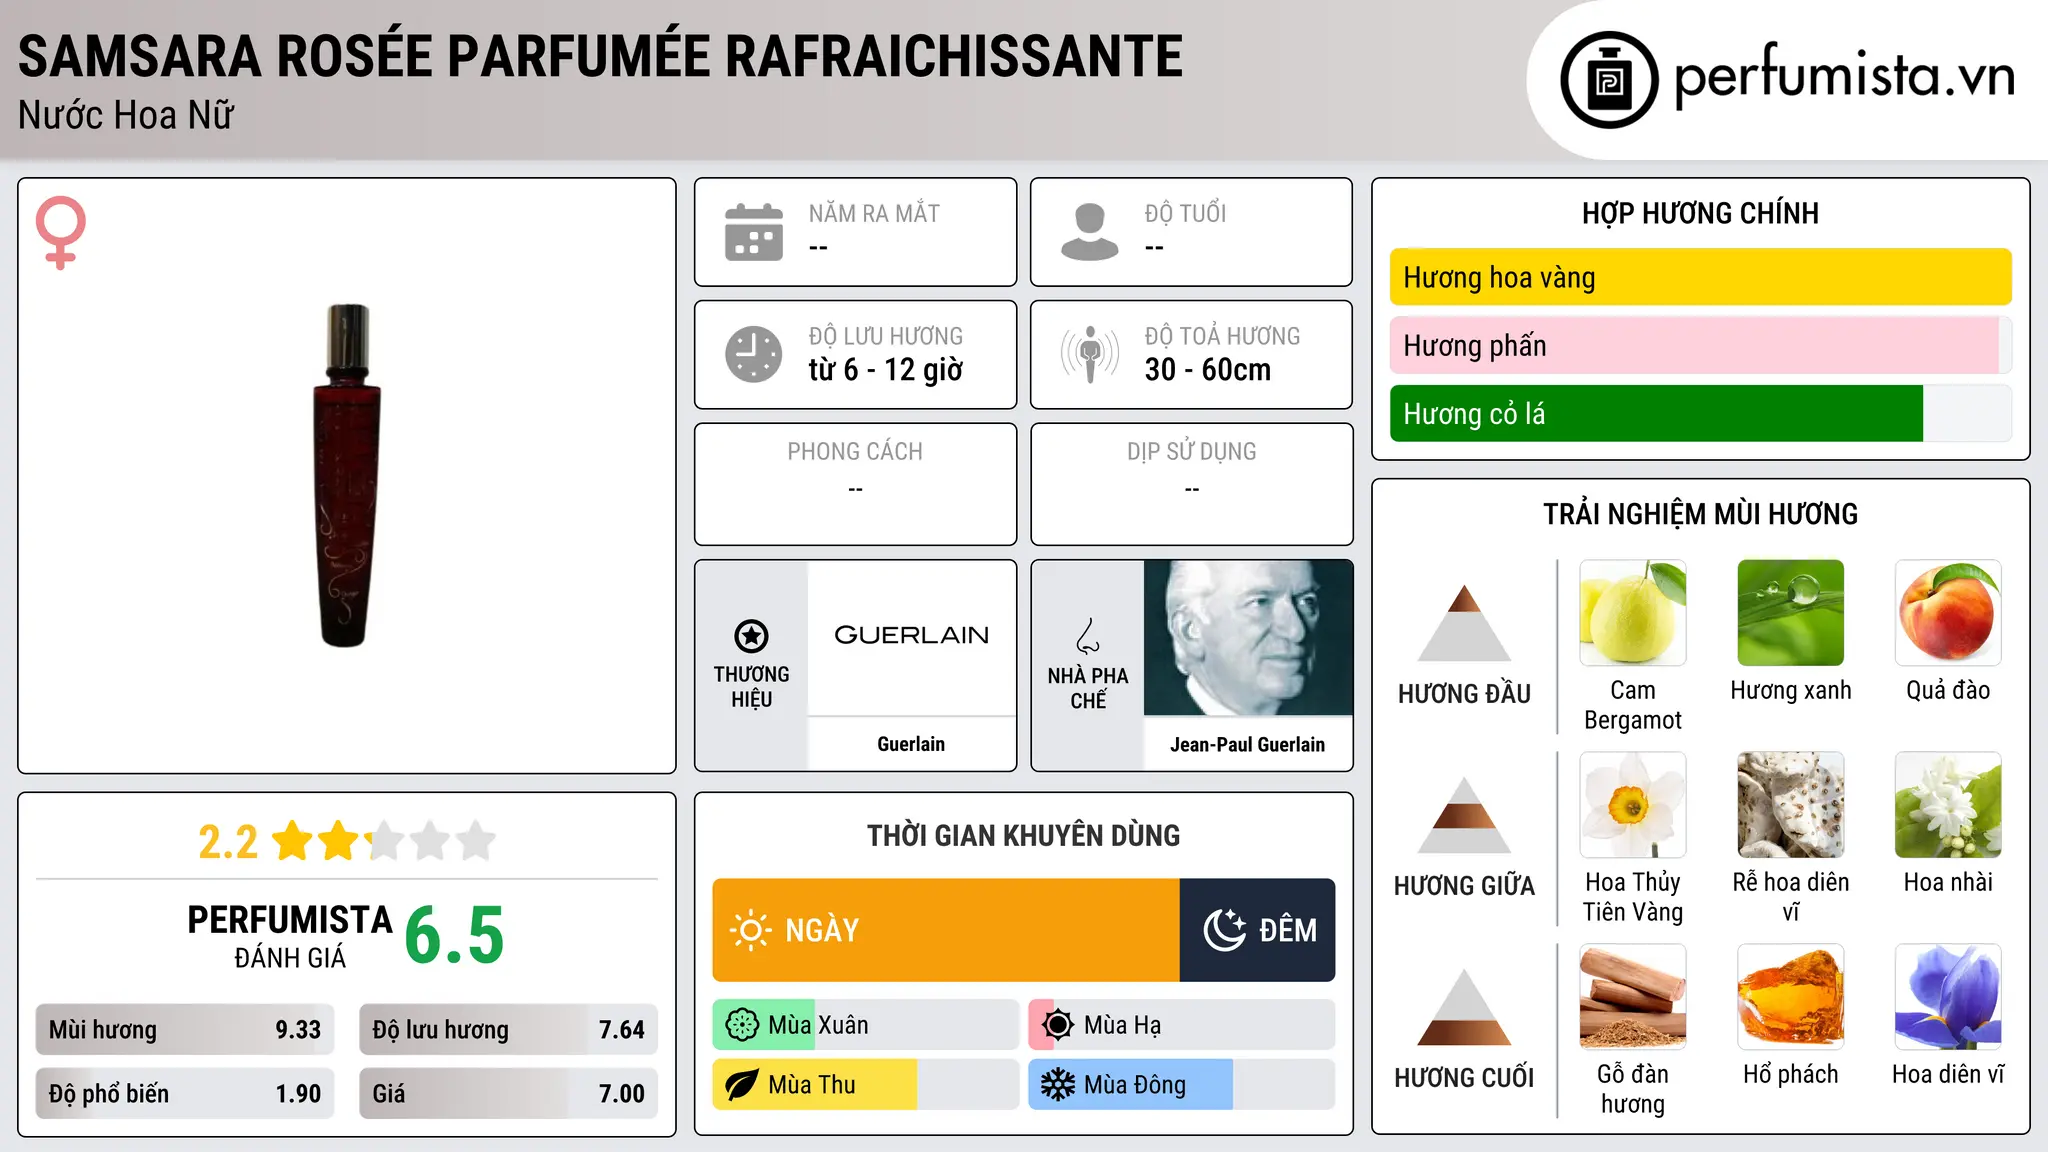This screenshot has width=2048, height=1152.
Task: Open the Guerlain brand name link
Action: point(911,744)
